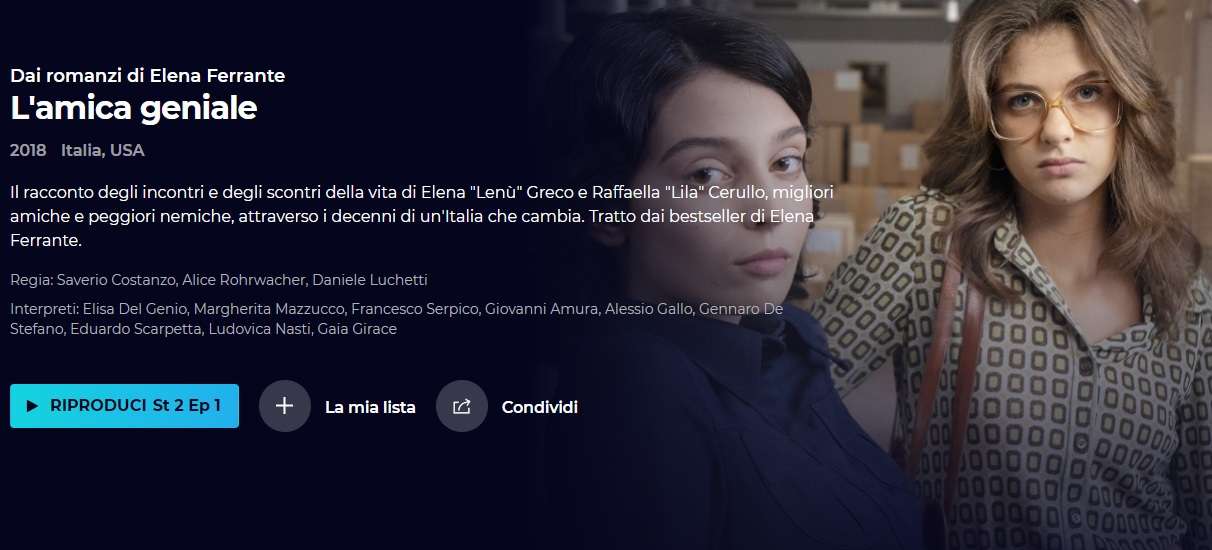Select cast member Eduardo Scarpetta
Image resolution: width=1212 pixels, height=550 pixels.
pyautogui.click(x=134, y=329)
